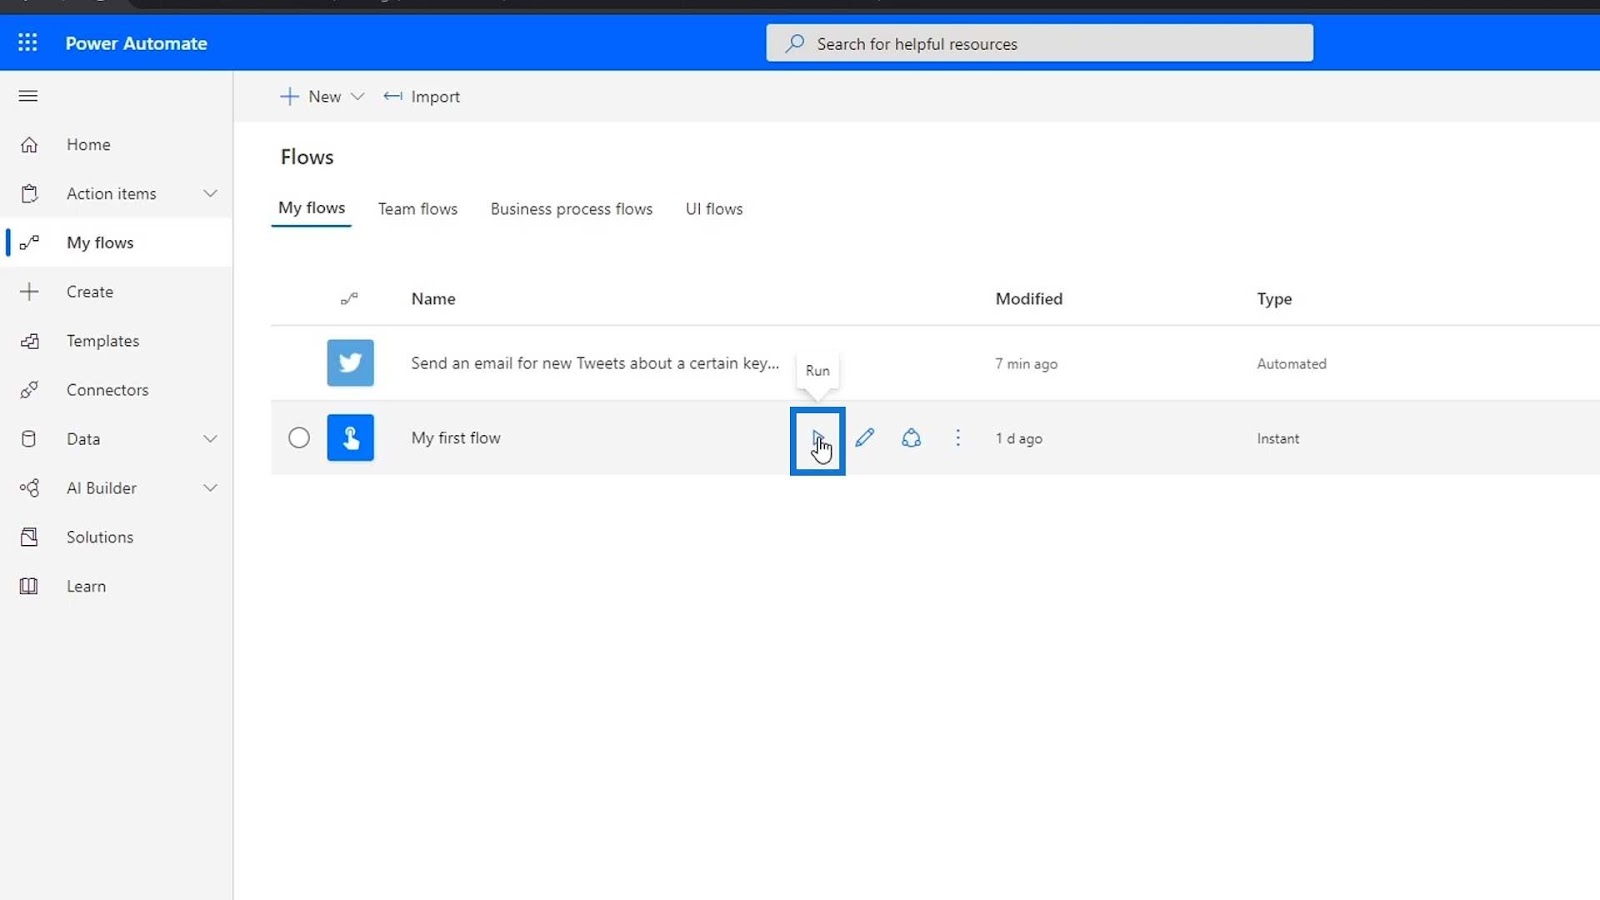Edit My first flow with pencil icon

tap(865, 438)
